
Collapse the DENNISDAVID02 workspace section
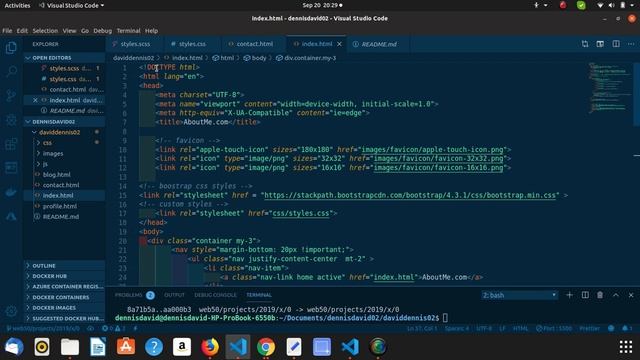click(64, 122)
